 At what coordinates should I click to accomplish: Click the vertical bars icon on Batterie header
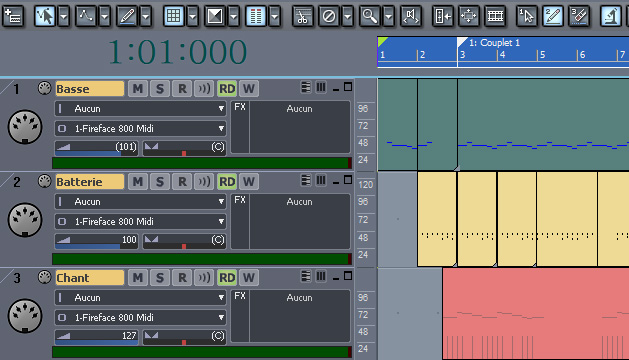(321, 181)
